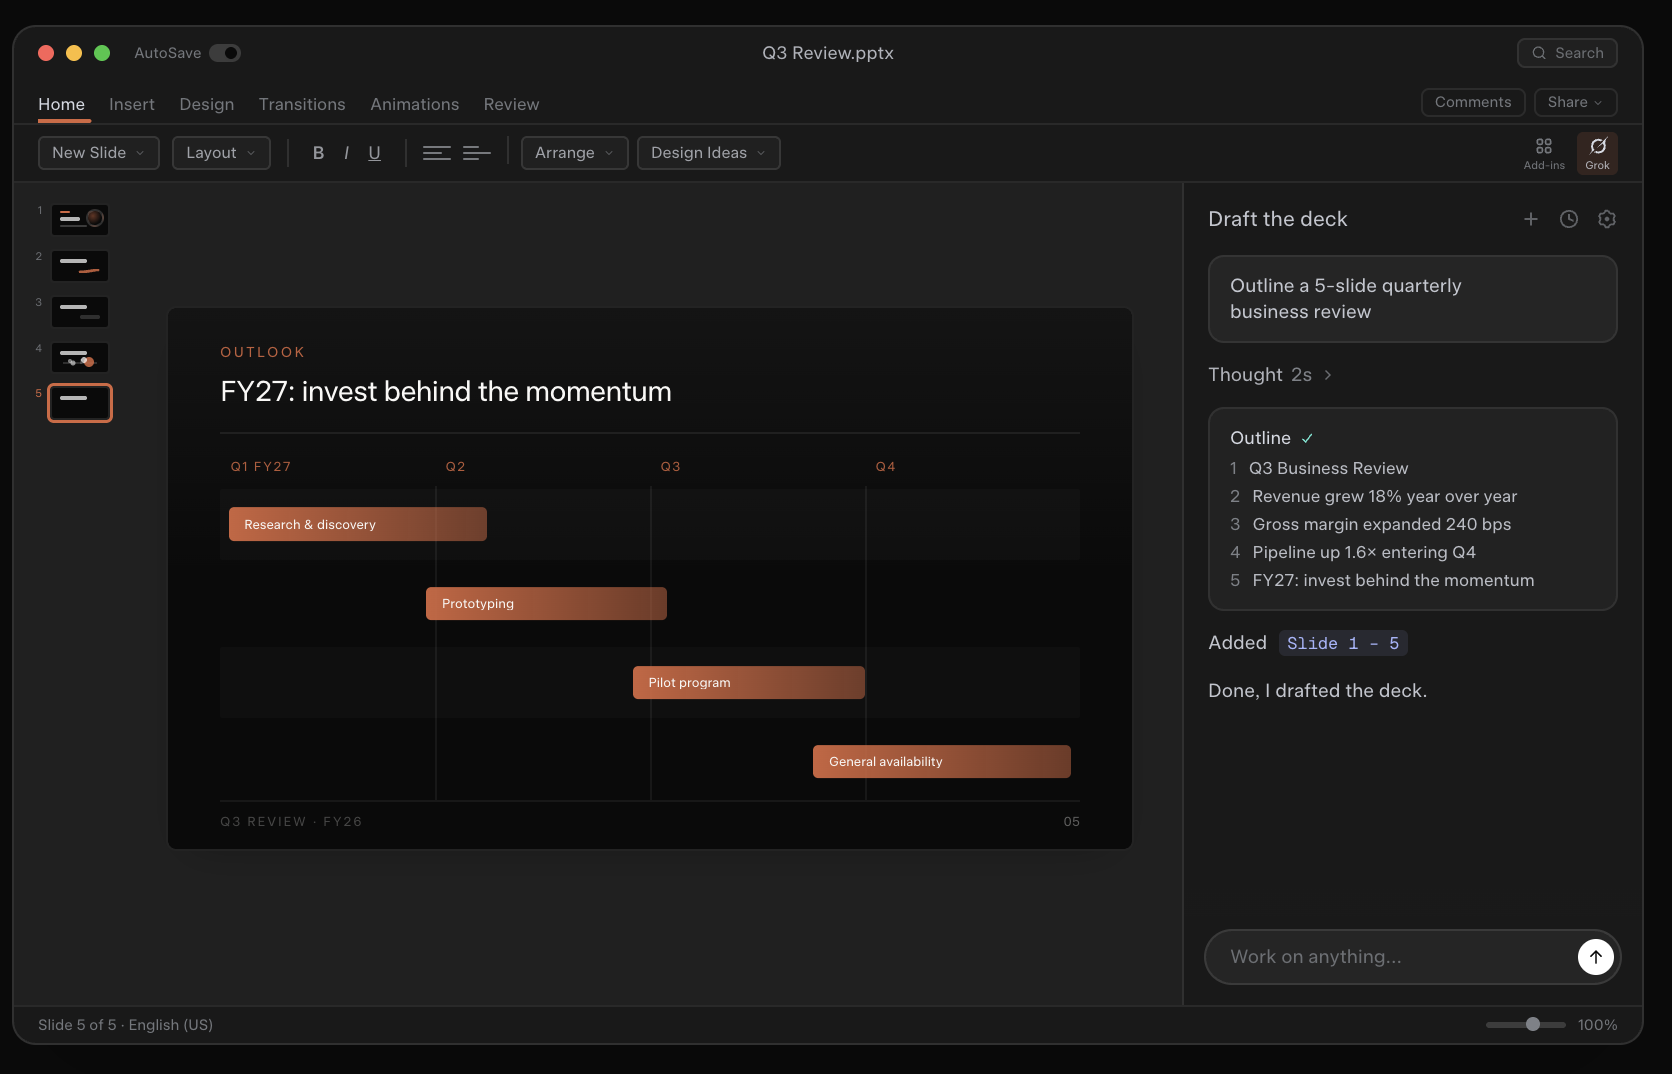The height and width of the screenshot is (1074, 1672).
Task: Click the 'Q2' column label
Action: click(x=456, y=467)
